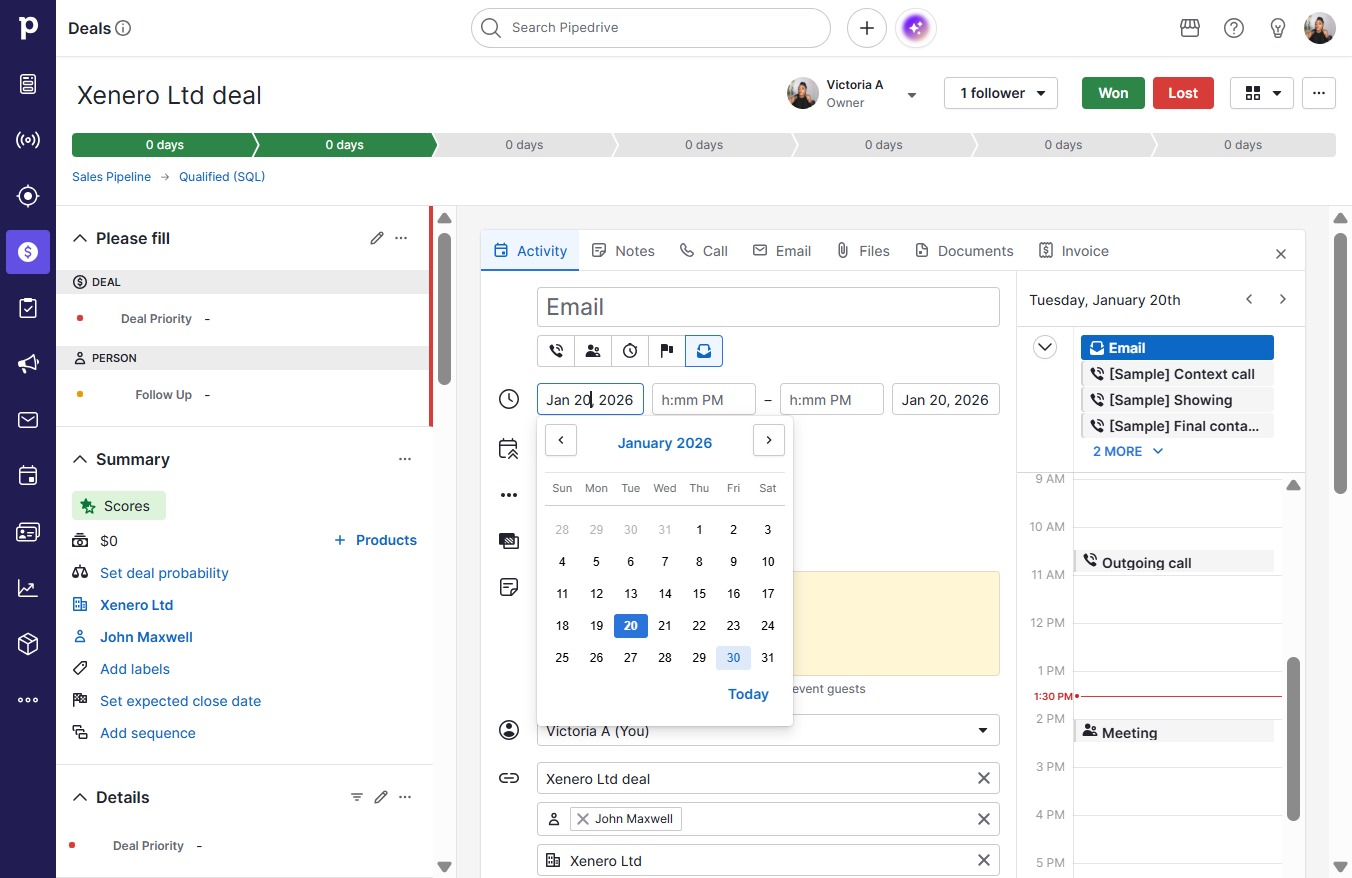Open the Sales Pipeline breadcrumb link
This screenshot has width=1352, height=878.
[x=111, y=177]
